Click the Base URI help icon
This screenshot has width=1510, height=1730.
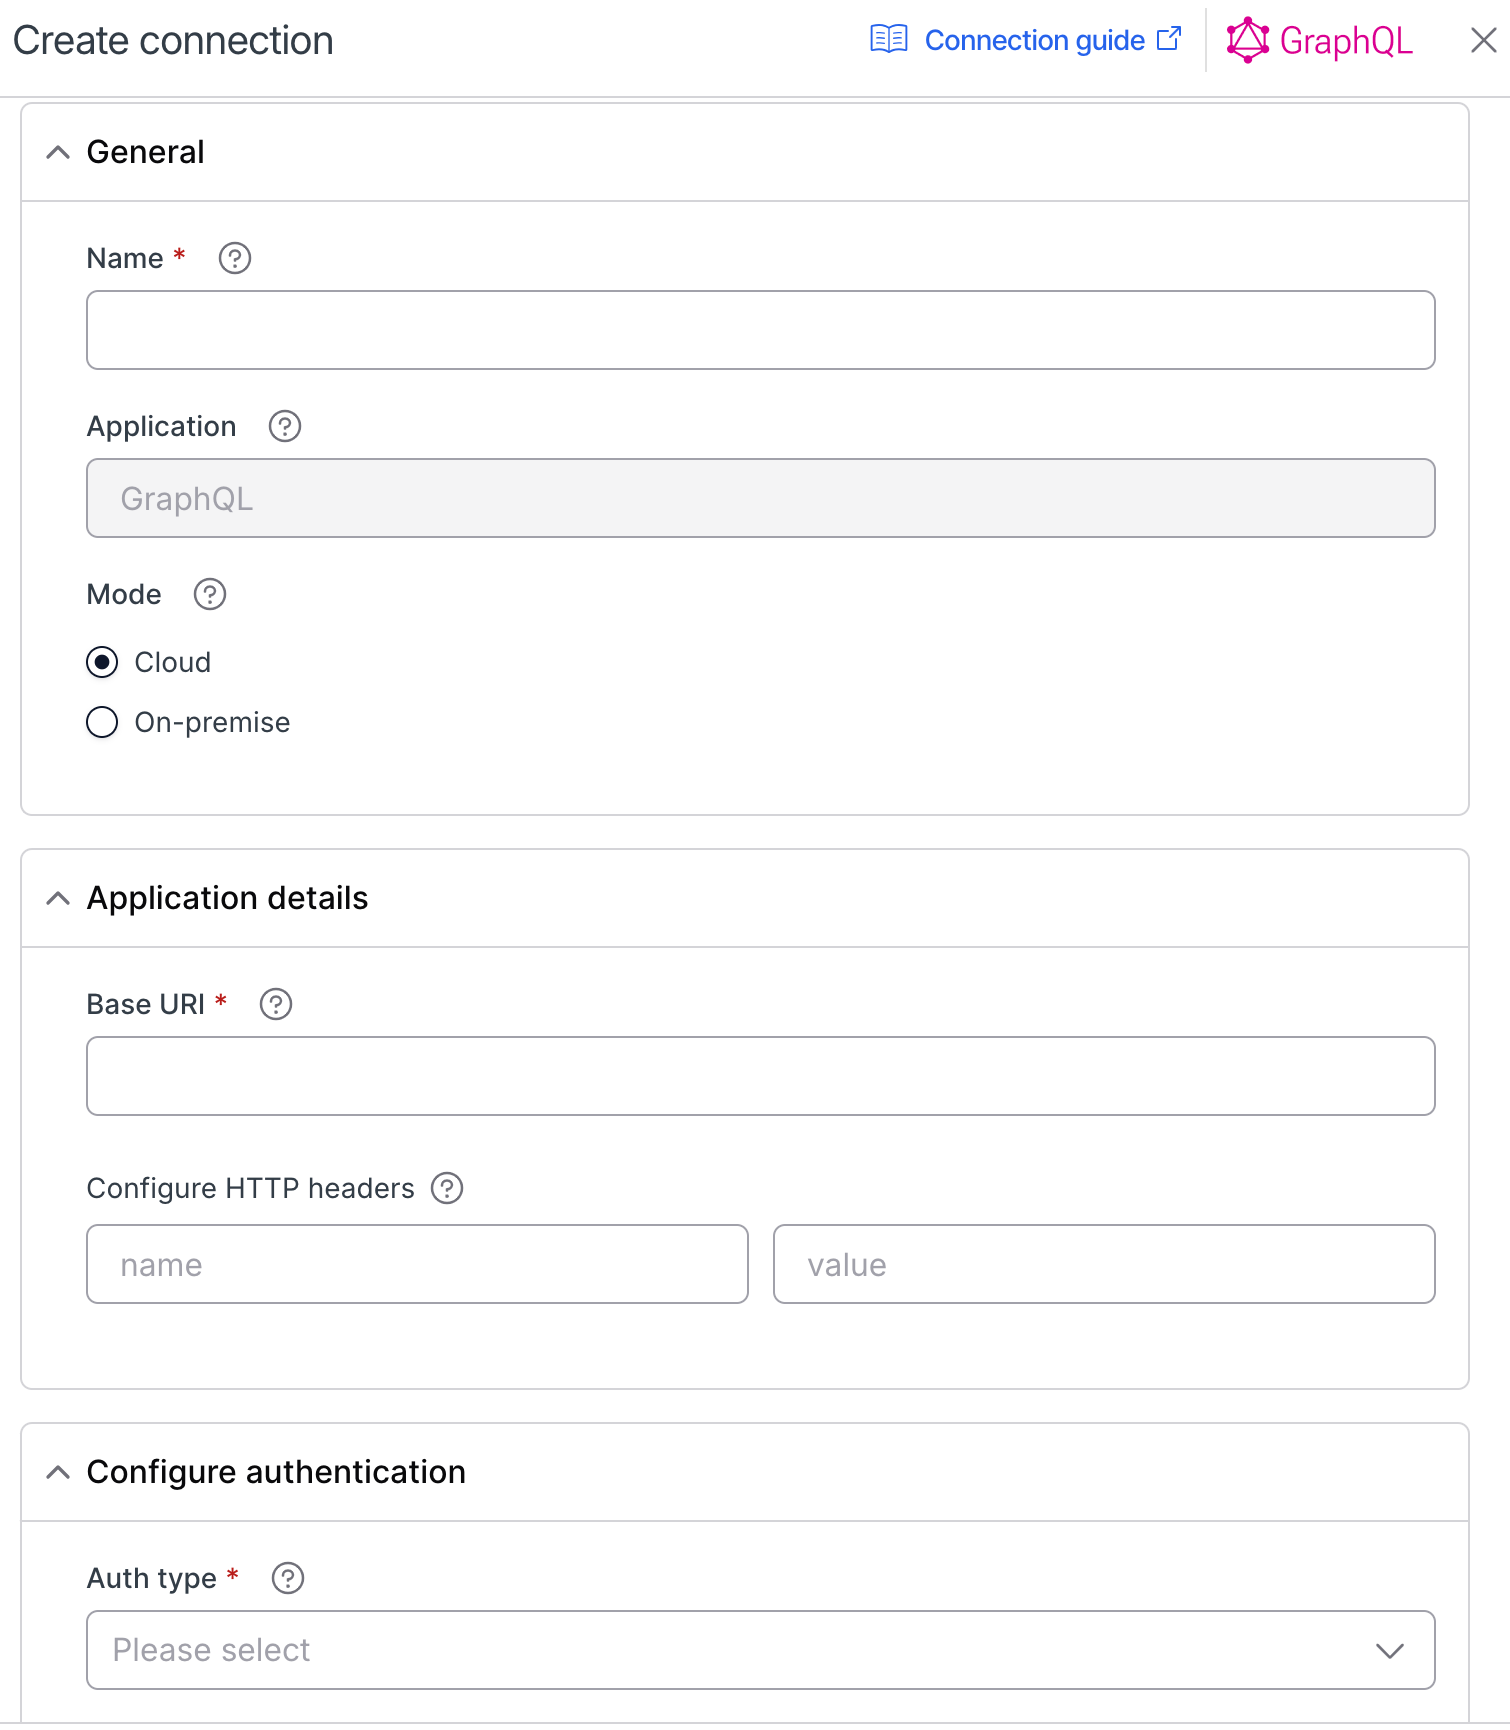point(276,1004)
